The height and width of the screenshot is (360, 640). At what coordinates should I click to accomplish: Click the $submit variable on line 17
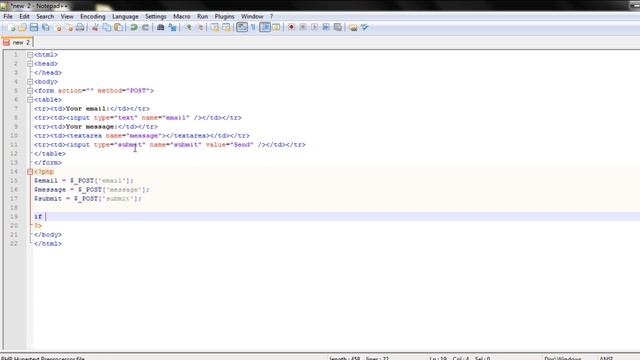click(x=48, y=198)
